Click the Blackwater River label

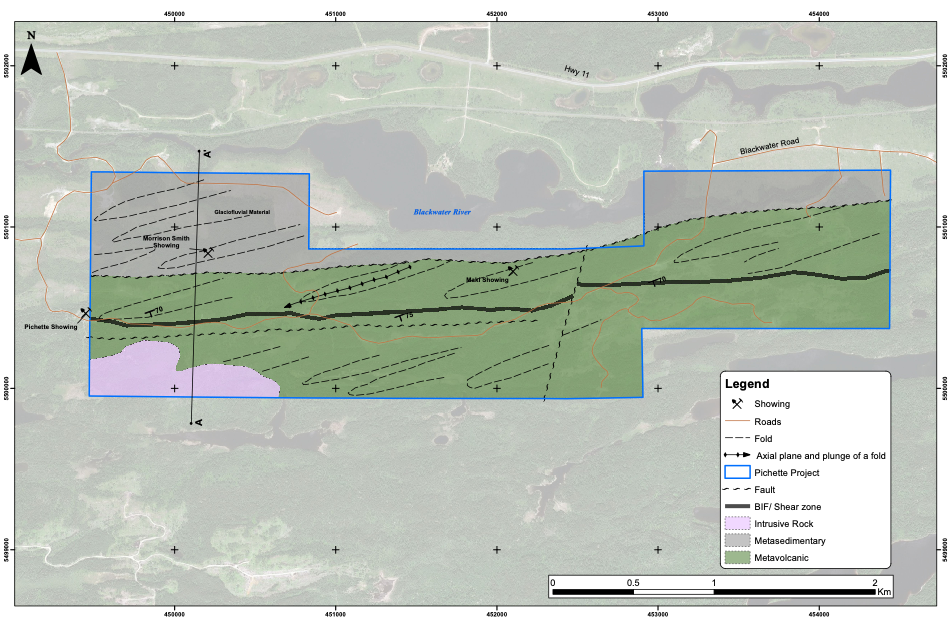coord(442,213)
